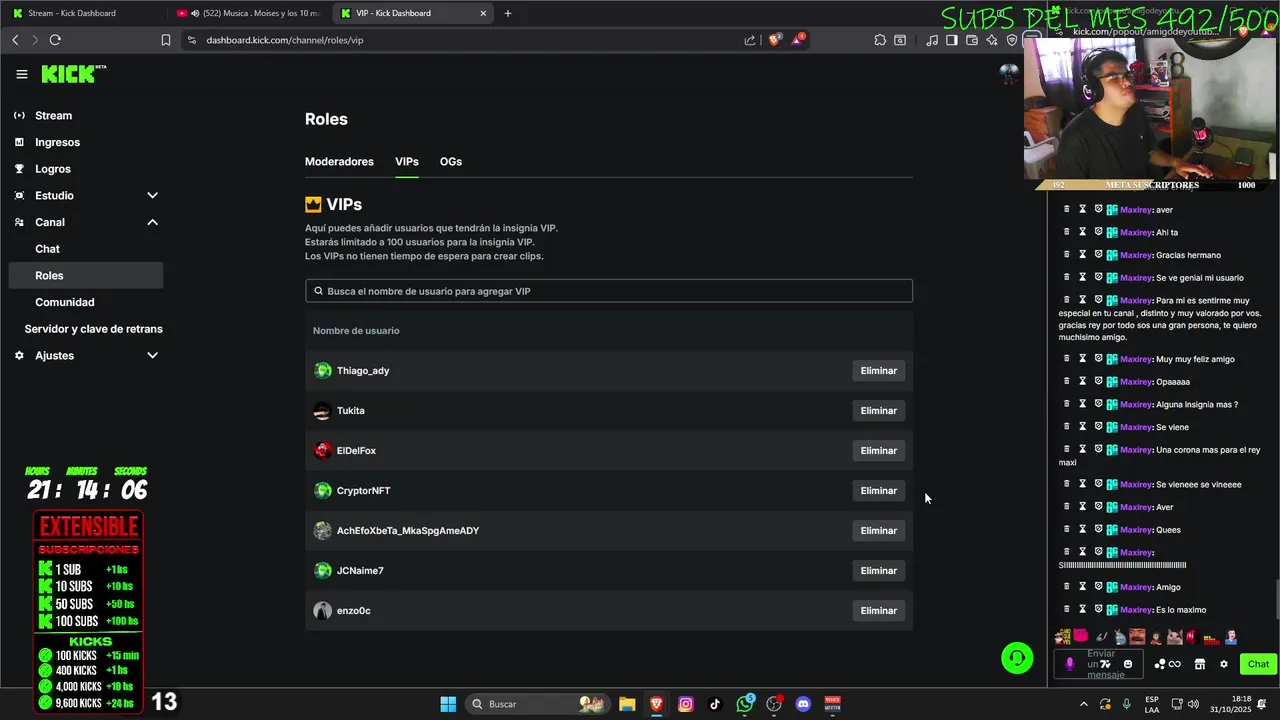
Task: Select the VIPs tab
Action: pyautogui.click(x=407, y=161)
